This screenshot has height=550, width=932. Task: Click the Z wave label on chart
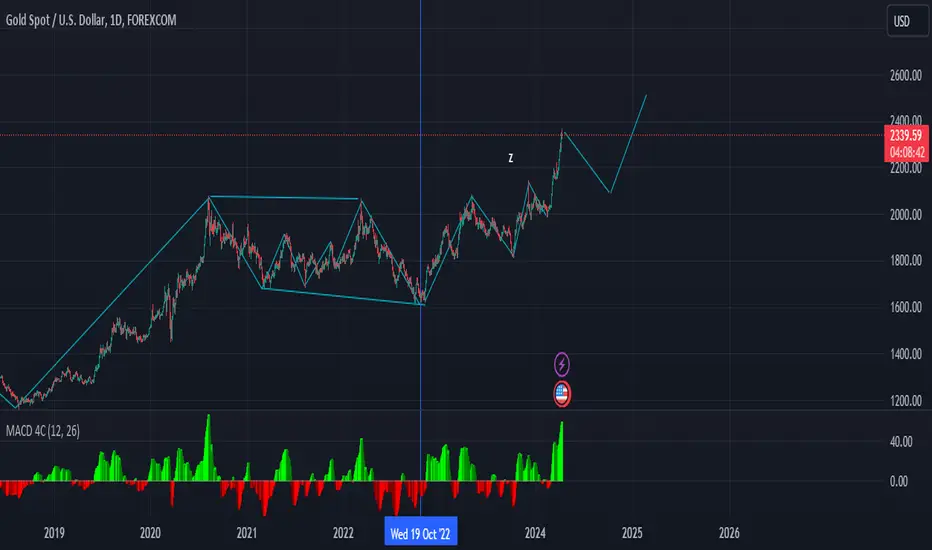point(511,158)
